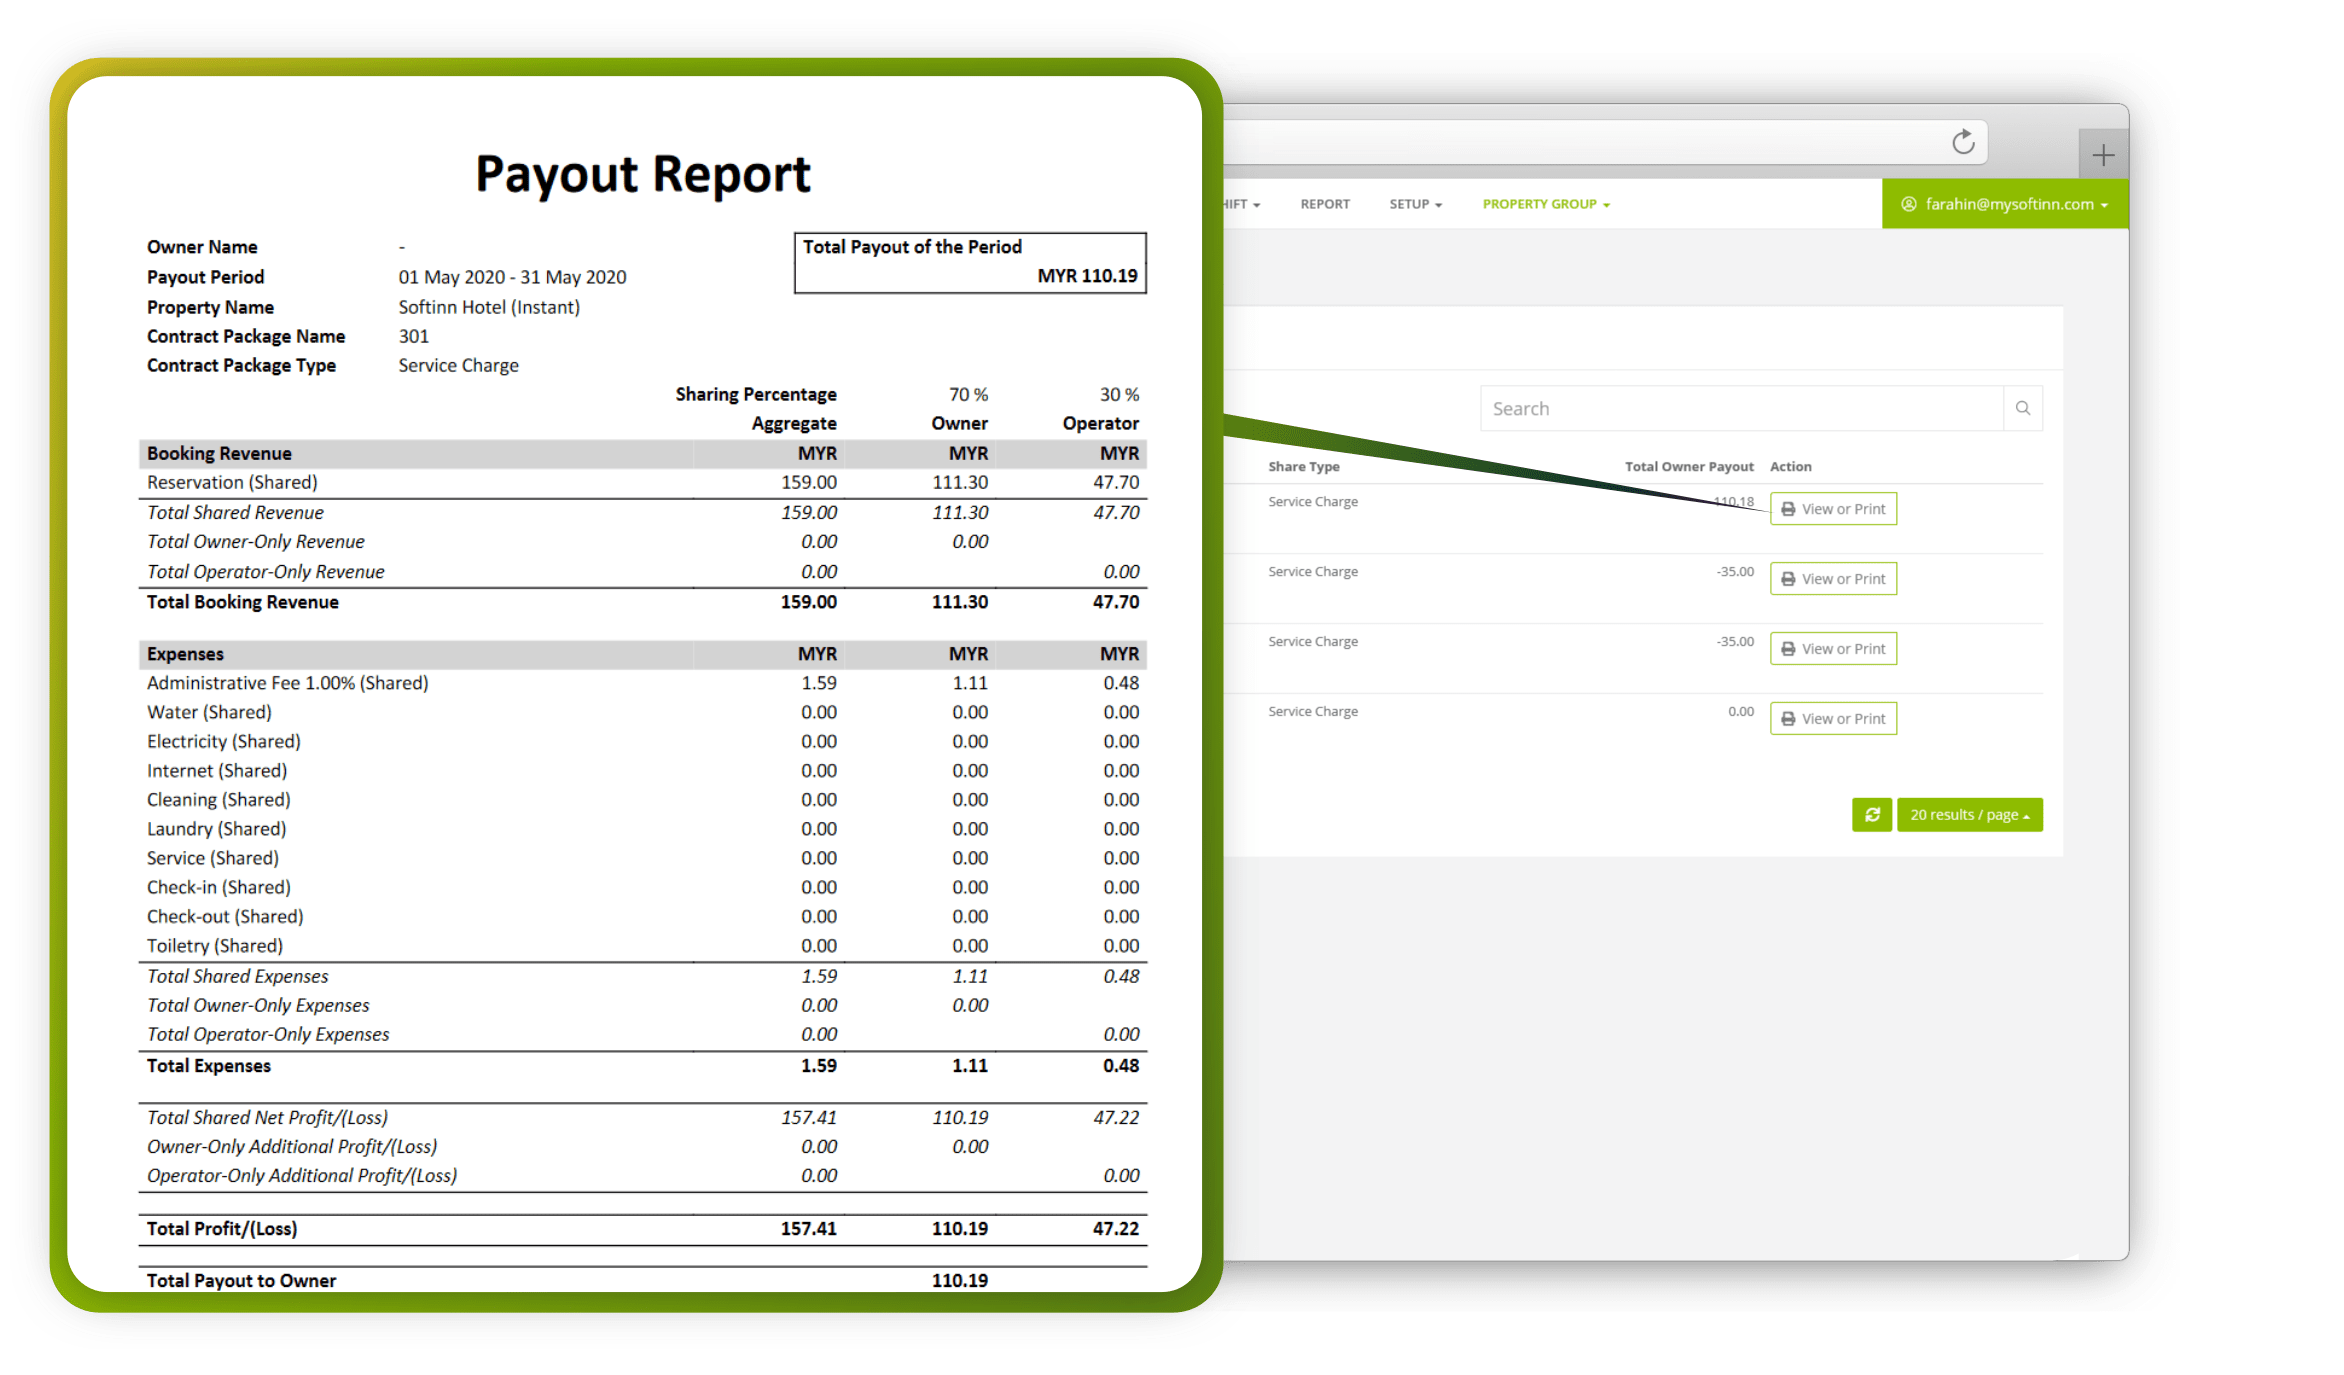Open the REPORT menu item

1325,204
